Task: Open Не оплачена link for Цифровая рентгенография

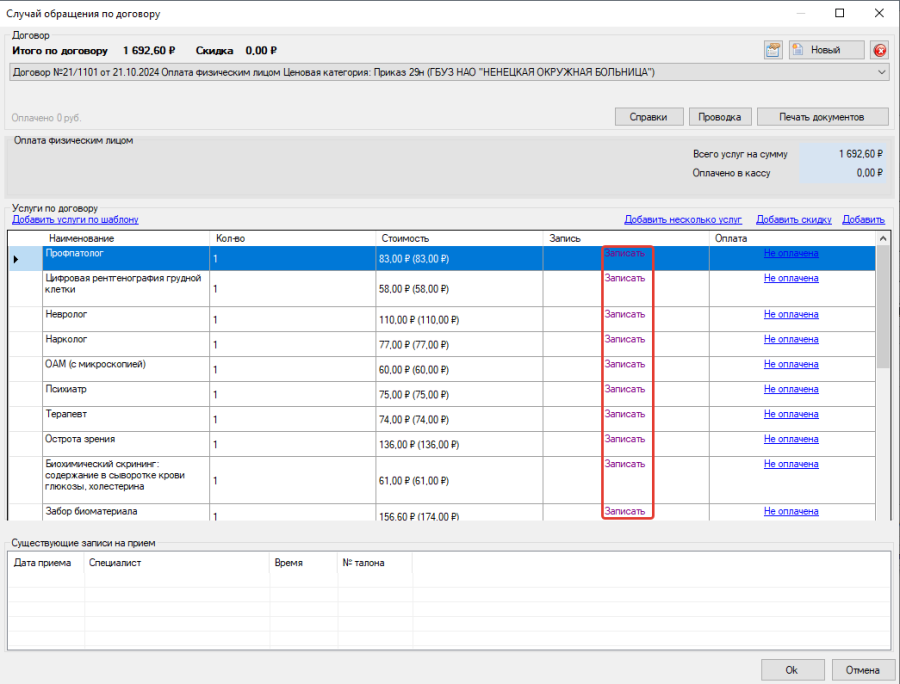Action: coord(791,278)
